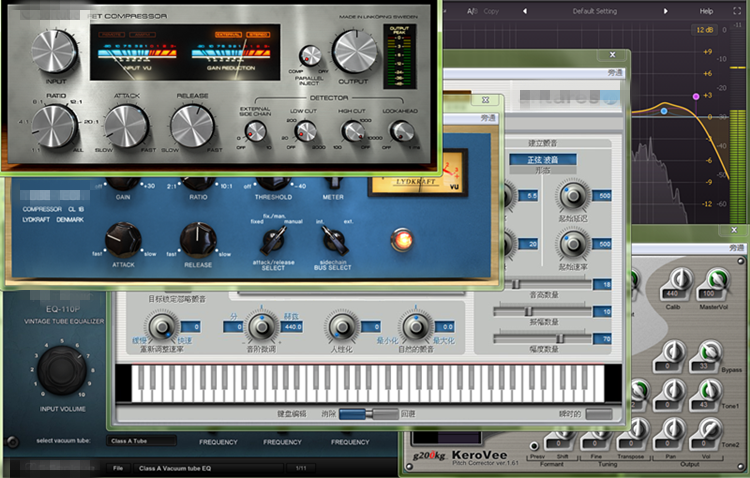The image size is (750, 478).
Task: Click the Calib knob in KeroVee
Action: pos(681,278)
